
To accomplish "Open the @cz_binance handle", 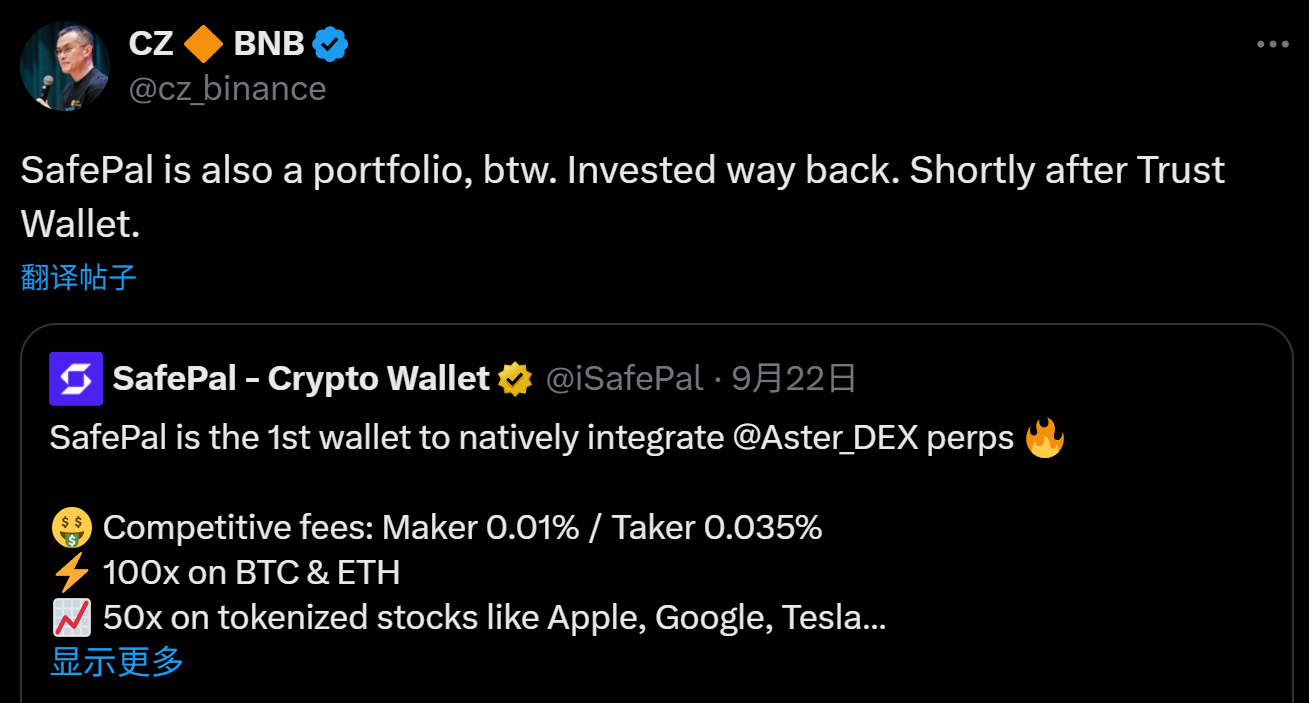I will pyautogui.click(x=227, y=89).
